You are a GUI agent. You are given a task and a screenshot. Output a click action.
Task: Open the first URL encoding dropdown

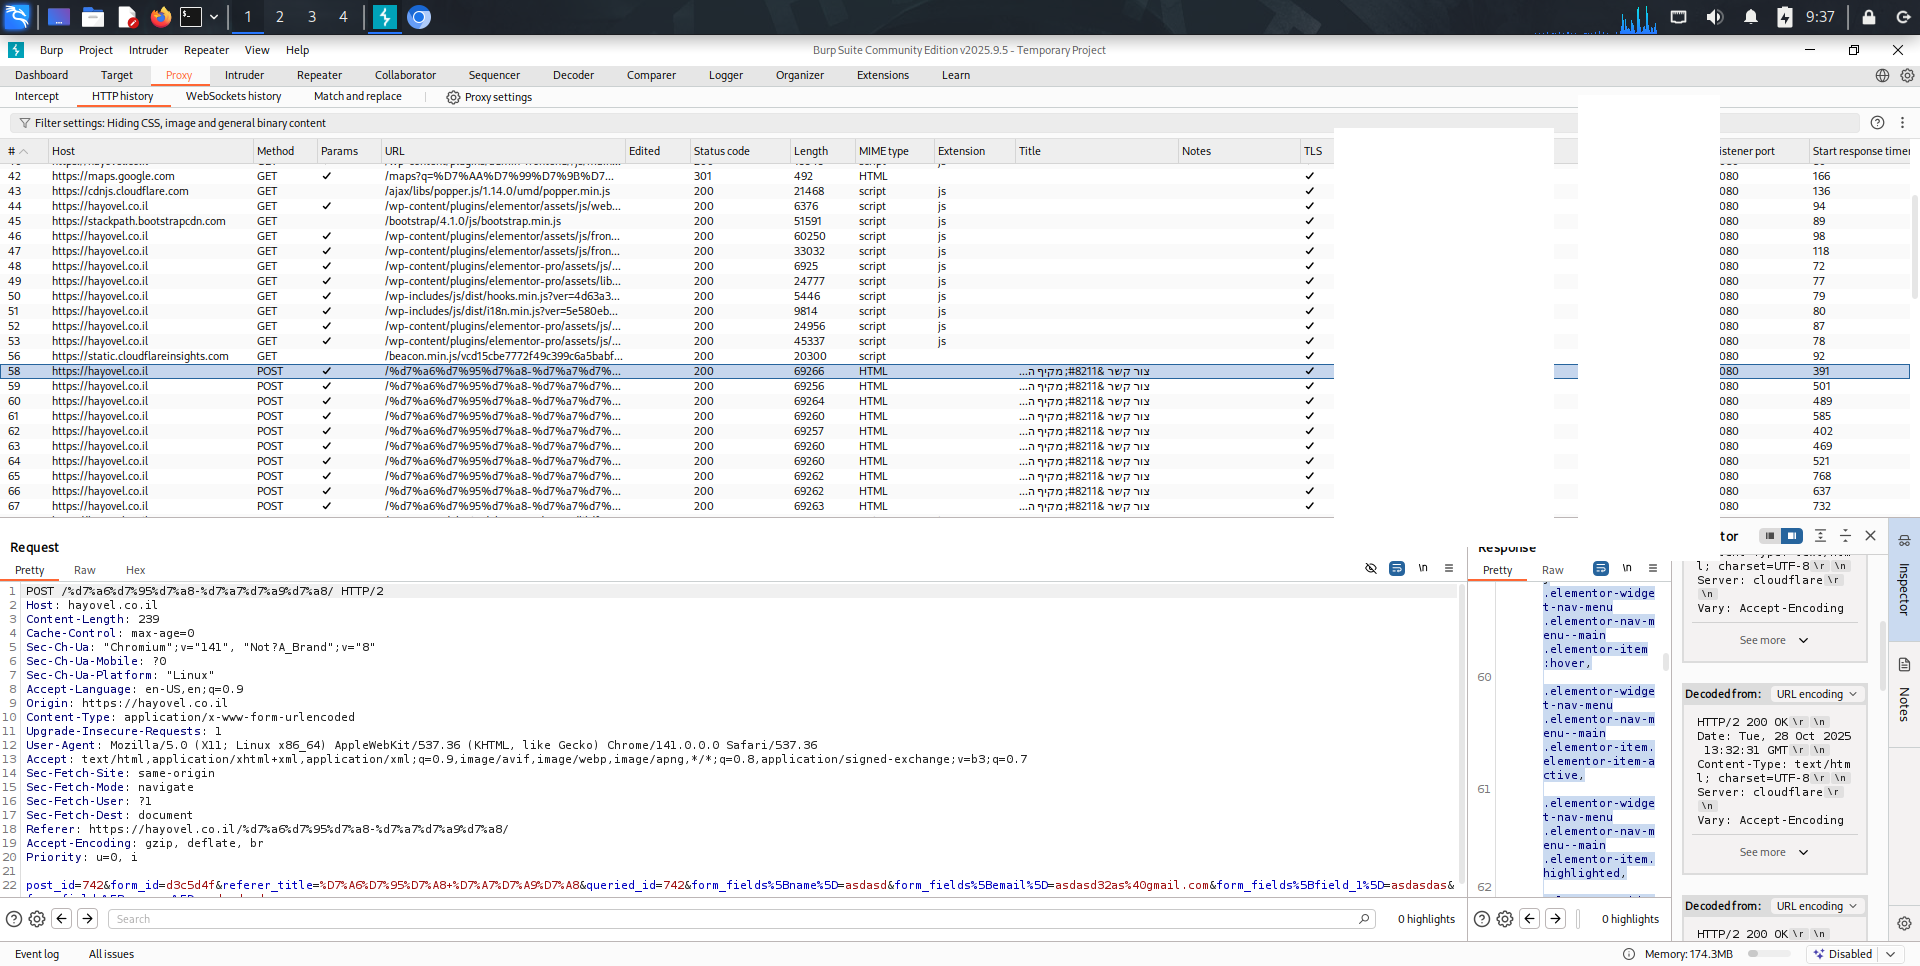[x=1817, y=694]
